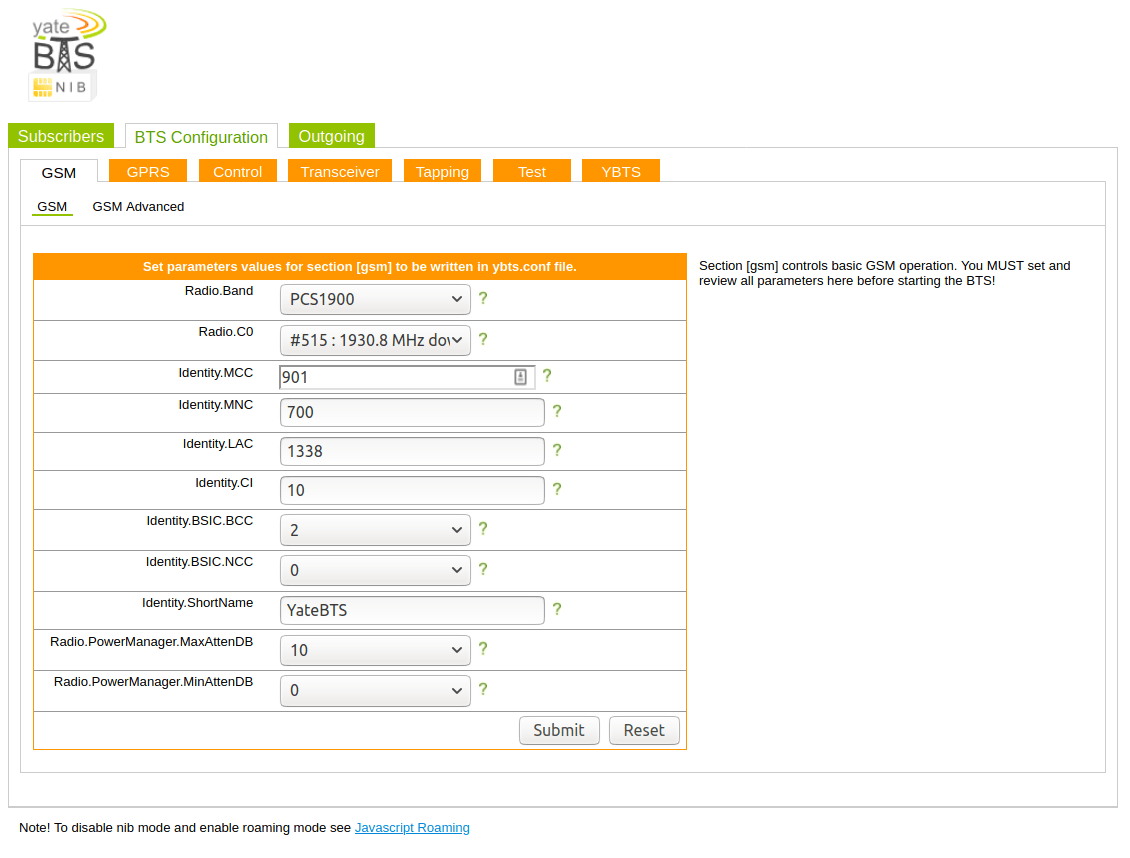Open the Identity.BSIC.NCC dropdown
Viewport: 1130px width, 858px height.
374,569
